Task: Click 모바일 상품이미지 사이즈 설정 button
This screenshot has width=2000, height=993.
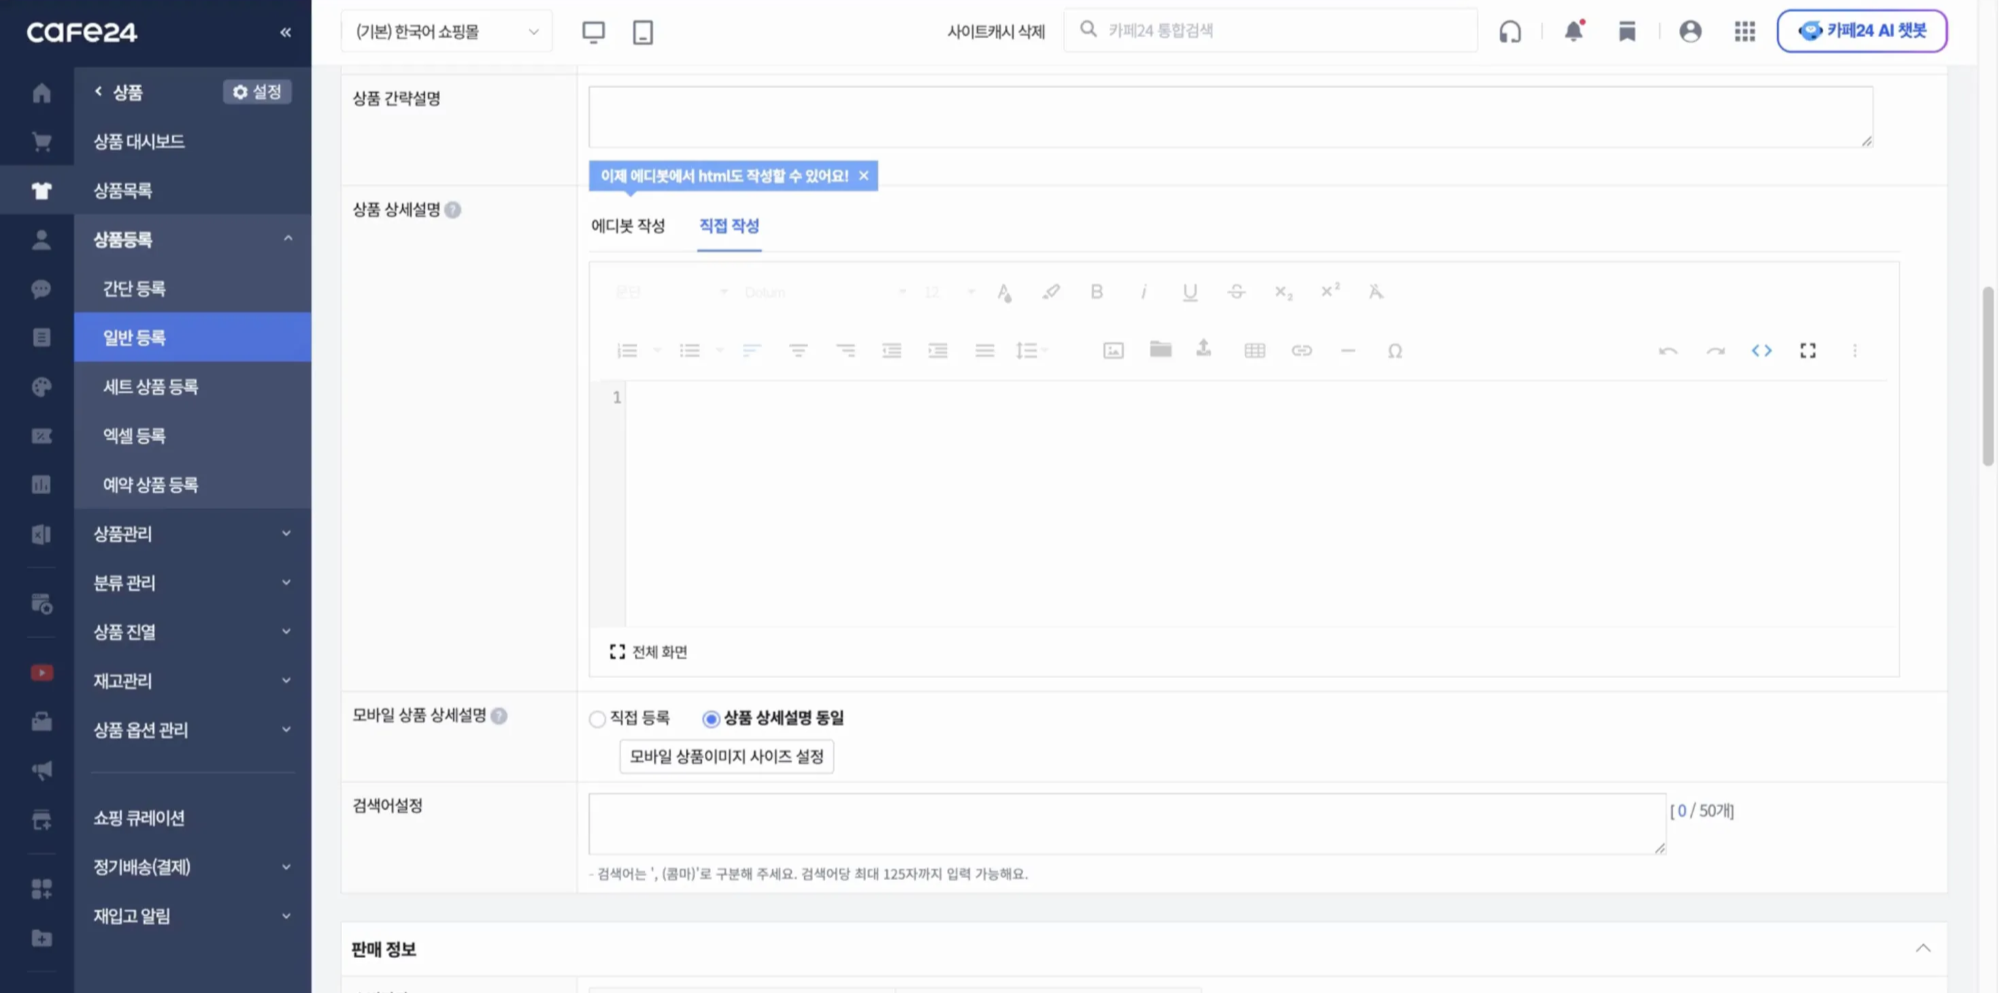Action: point(726,756)
